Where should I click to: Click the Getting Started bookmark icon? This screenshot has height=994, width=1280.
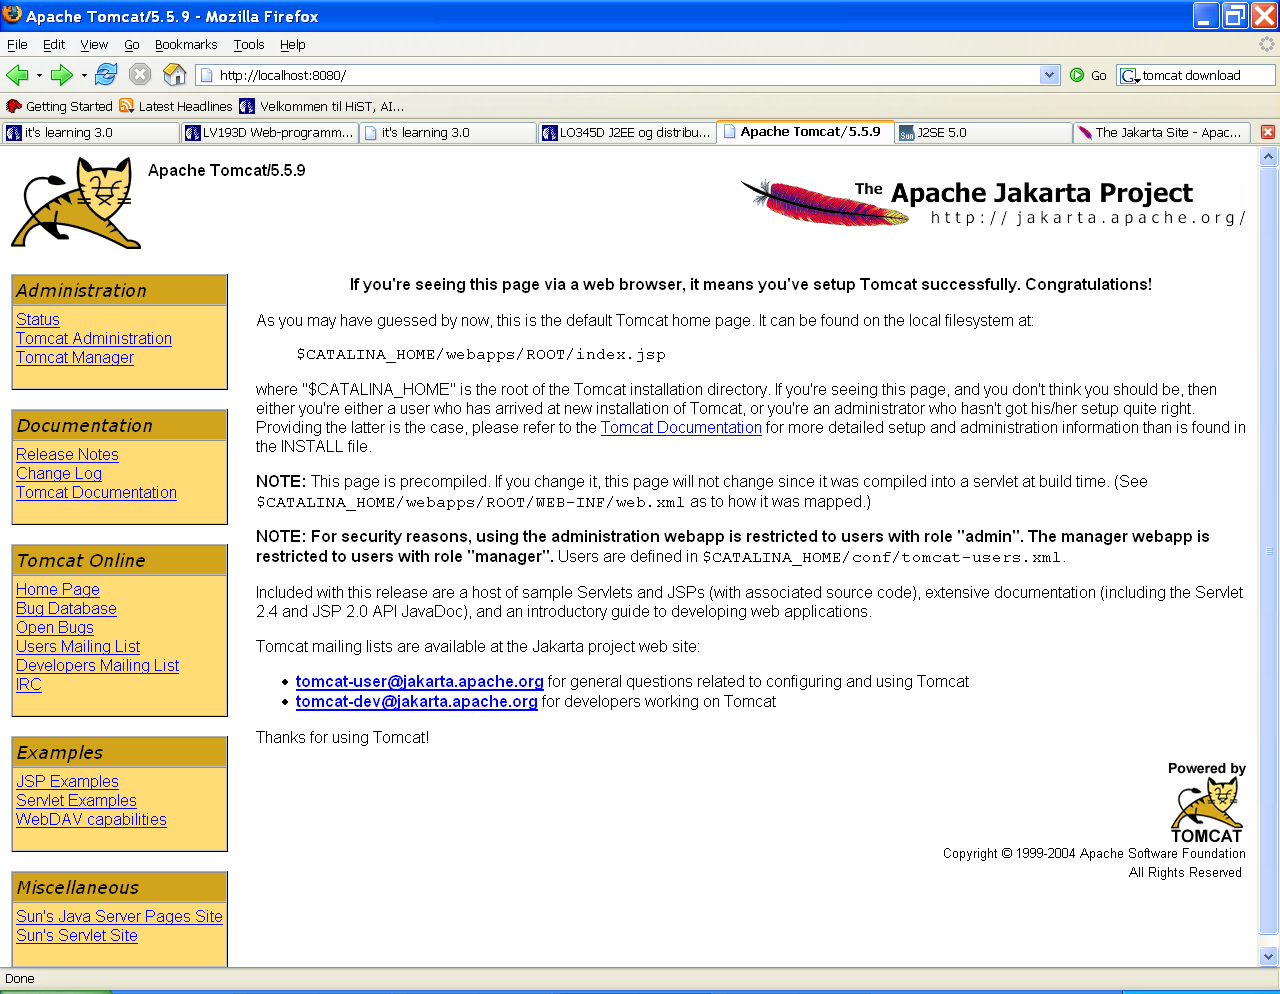(13, 106)
